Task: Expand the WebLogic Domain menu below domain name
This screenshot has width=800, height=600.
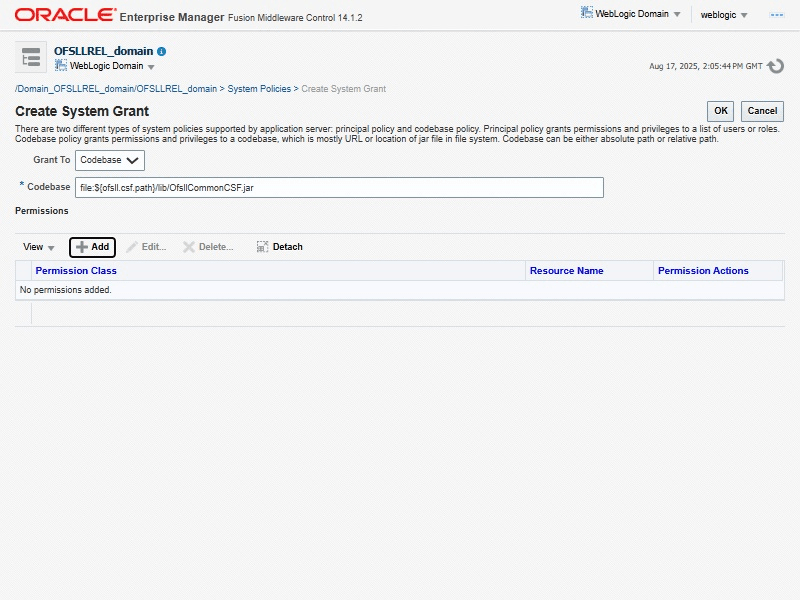Action: click(112, 66)
